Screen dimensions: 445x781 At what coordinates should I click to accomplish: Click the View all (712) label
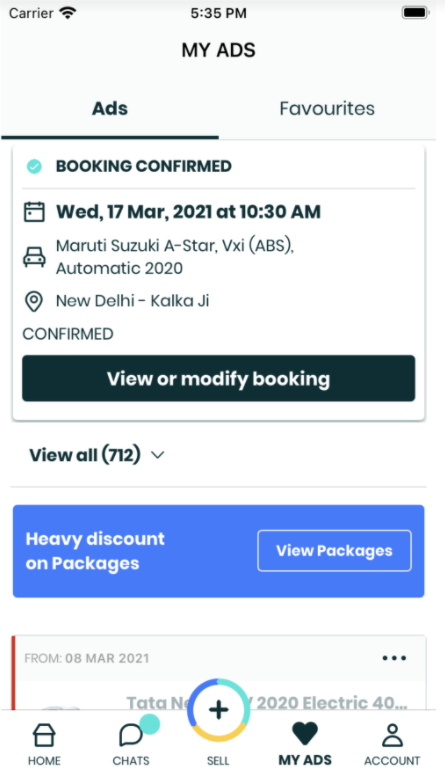coord(85,455)
